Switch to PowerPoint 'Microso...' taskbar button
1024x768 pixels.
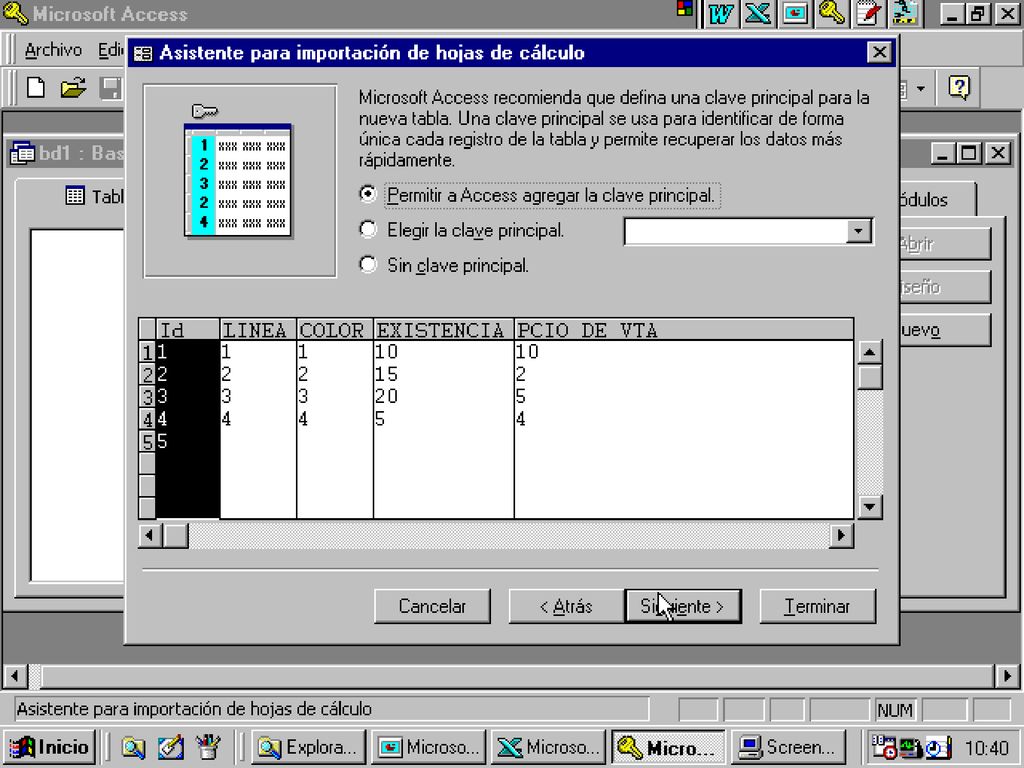pyautogui.click(x=428, y=747)
